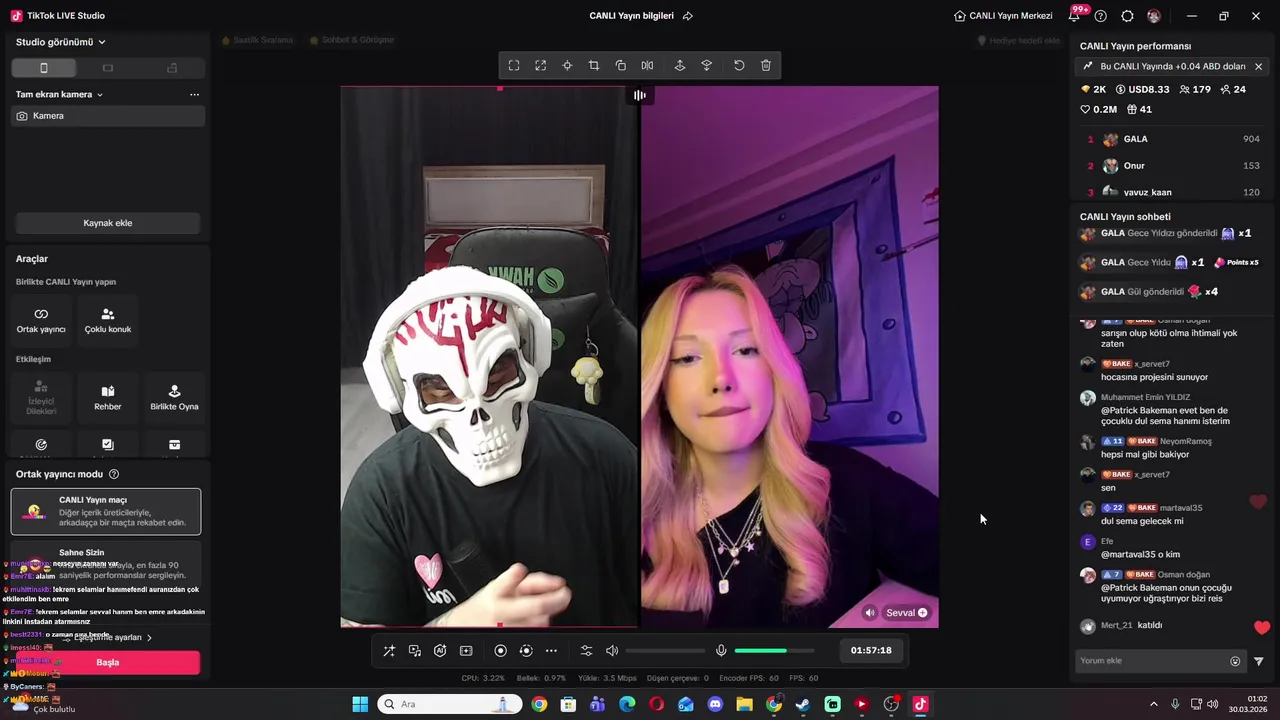Screen dimensions: 1280x720
Task: Close the +0.04 ABD doları notification banner
Action: (1258, 66)
